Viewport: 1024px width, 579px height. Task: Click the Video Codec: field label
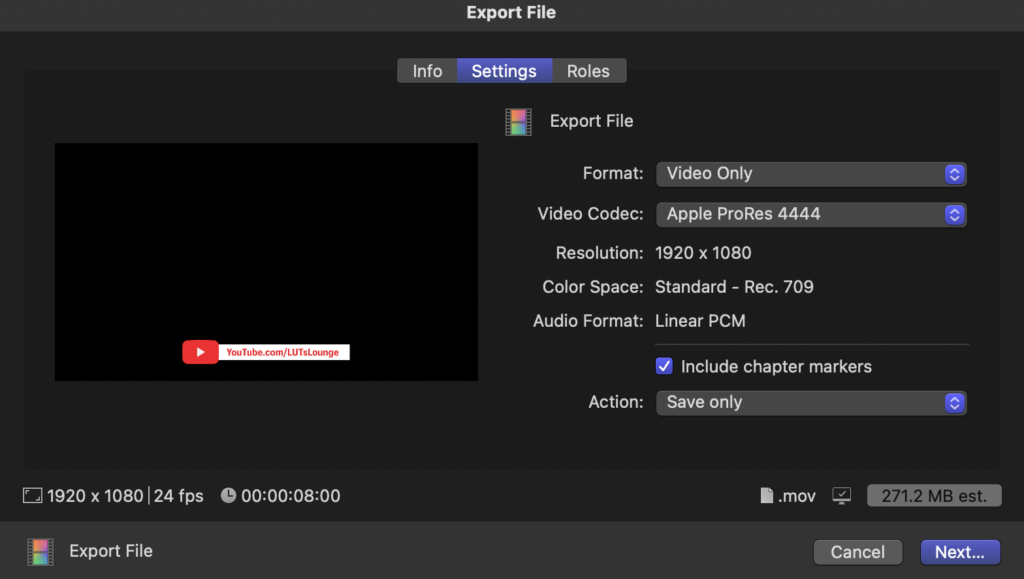pyautogui.click(x=590, y=214)
